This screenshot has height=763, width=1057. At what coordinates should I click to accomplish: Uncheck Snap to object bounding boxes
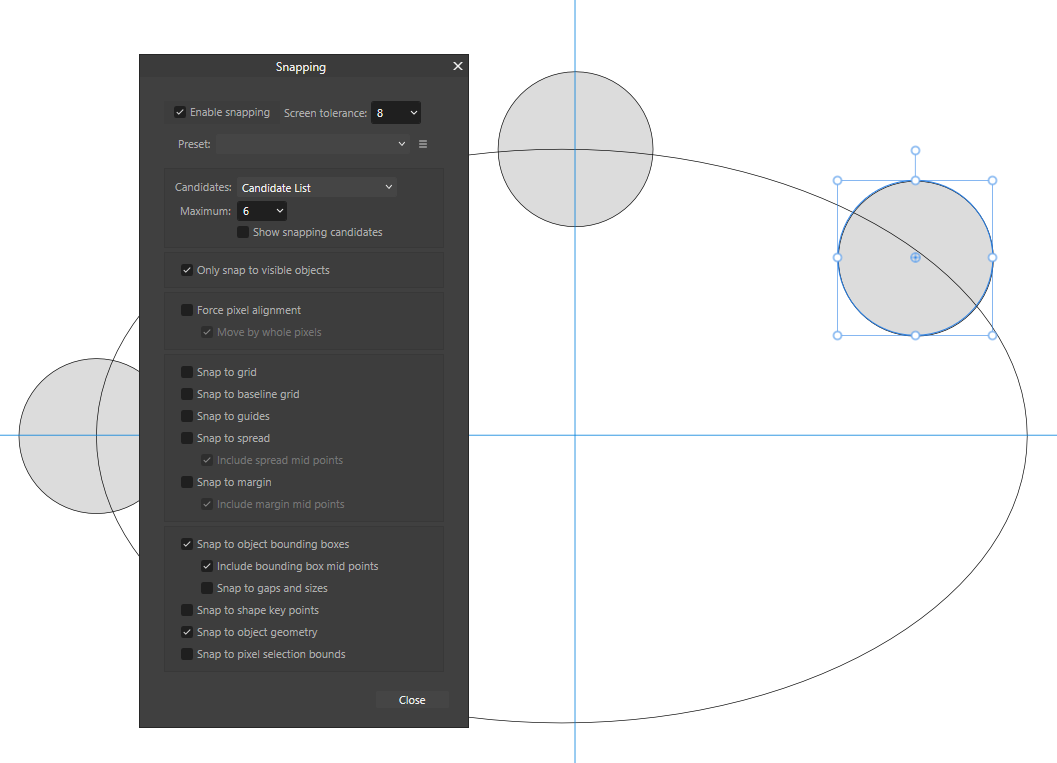[187, 543]
